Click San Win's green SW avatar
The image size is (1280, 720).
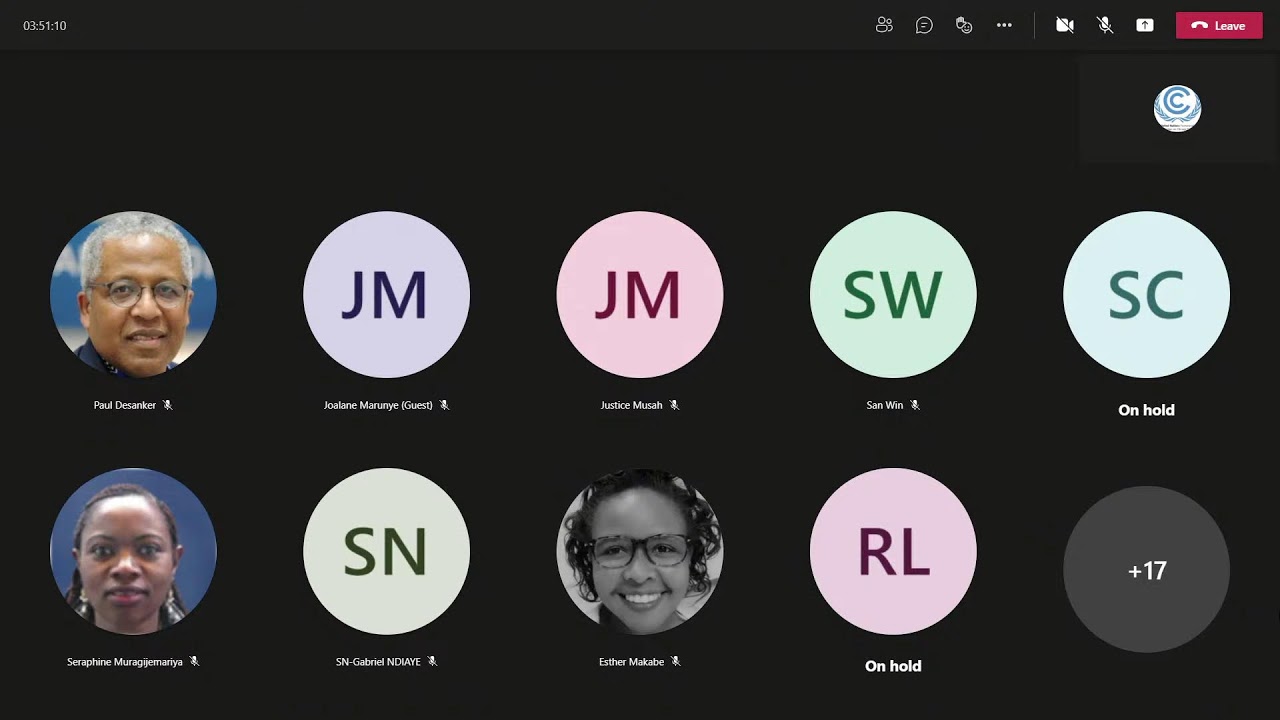(893, 294)
